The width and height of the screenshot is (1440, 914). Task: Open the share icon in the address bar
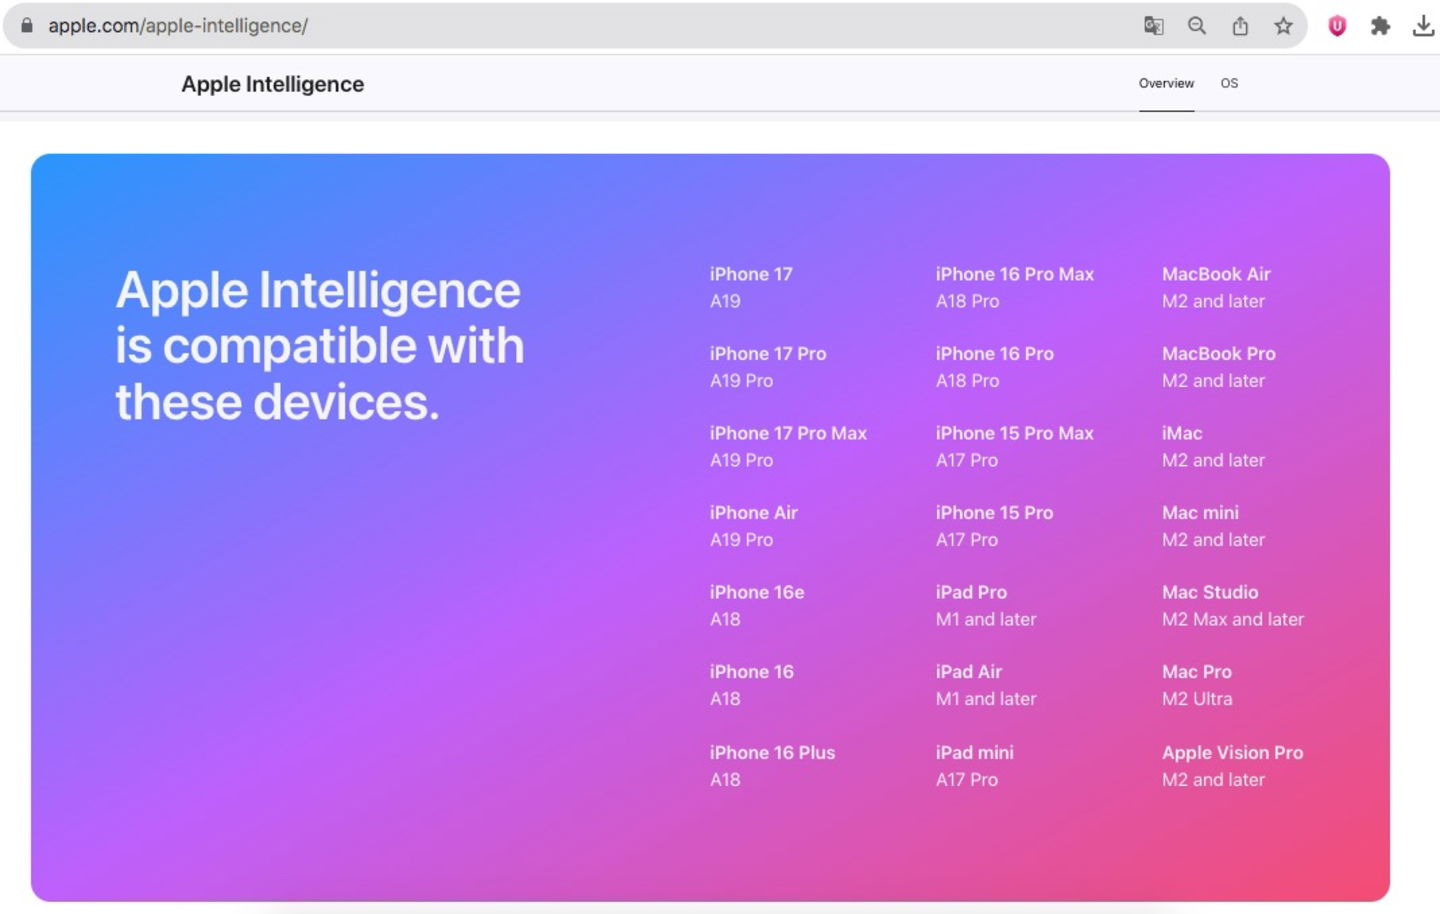(x=1240, y=26)
